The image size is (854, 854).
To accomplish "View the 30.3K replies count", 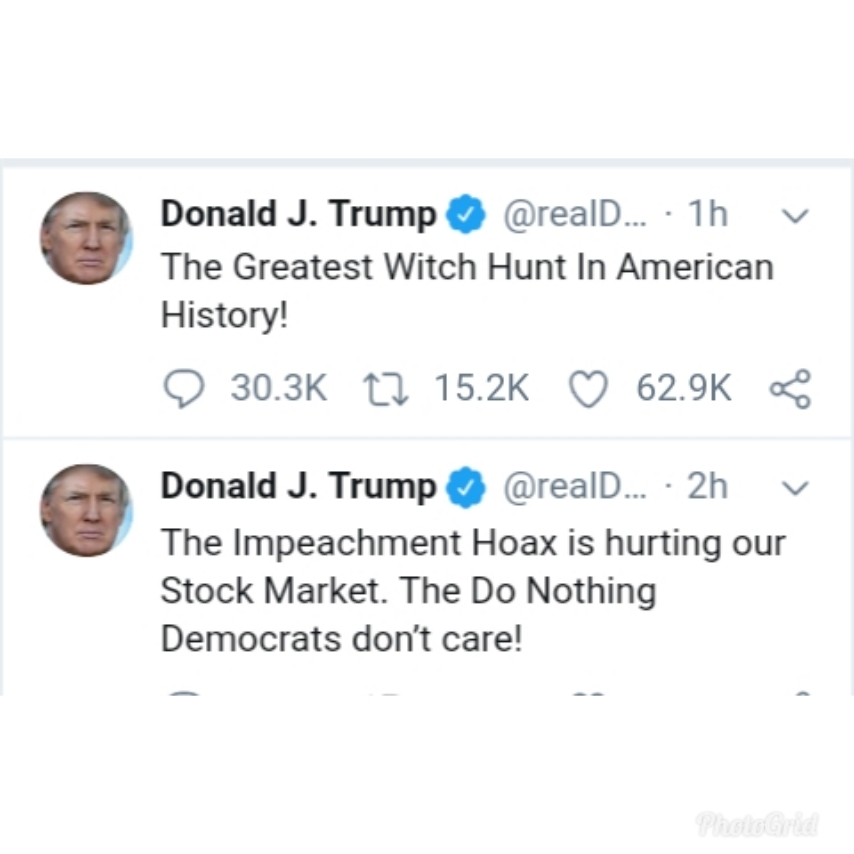I will tap(278, 388).
